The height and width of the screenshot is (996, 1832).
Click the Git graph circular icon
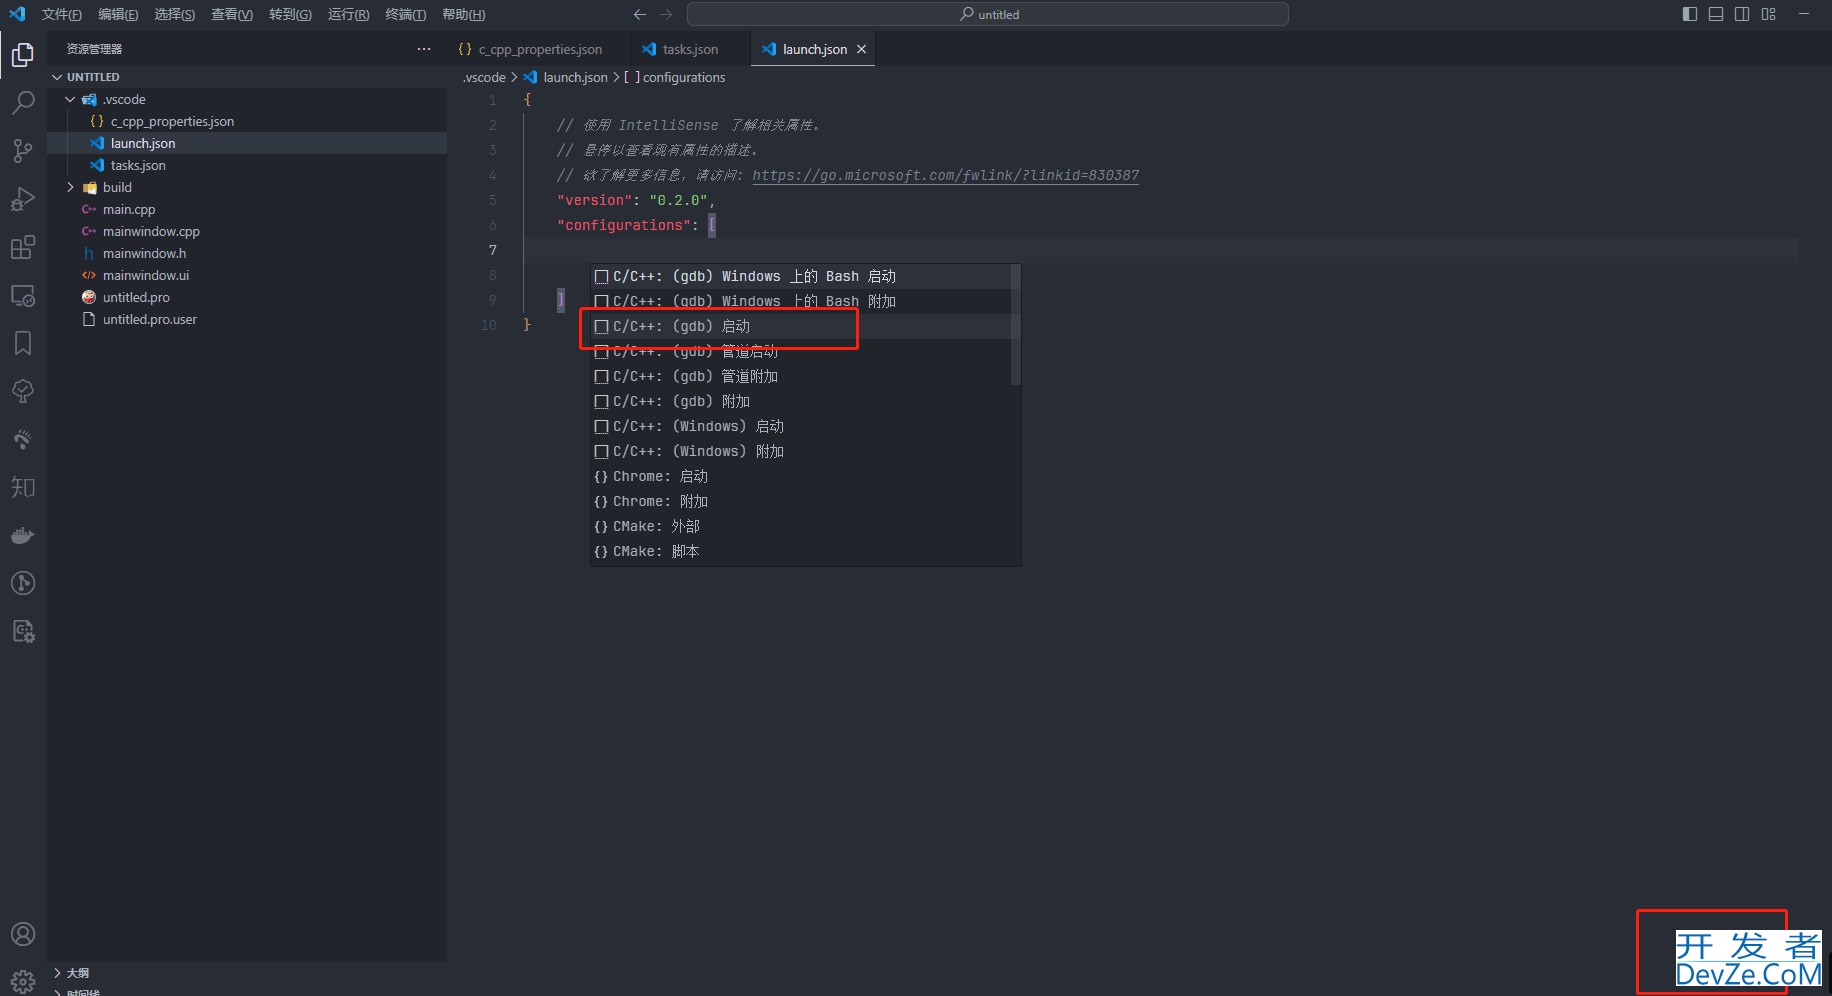click(x=23, y=583)
